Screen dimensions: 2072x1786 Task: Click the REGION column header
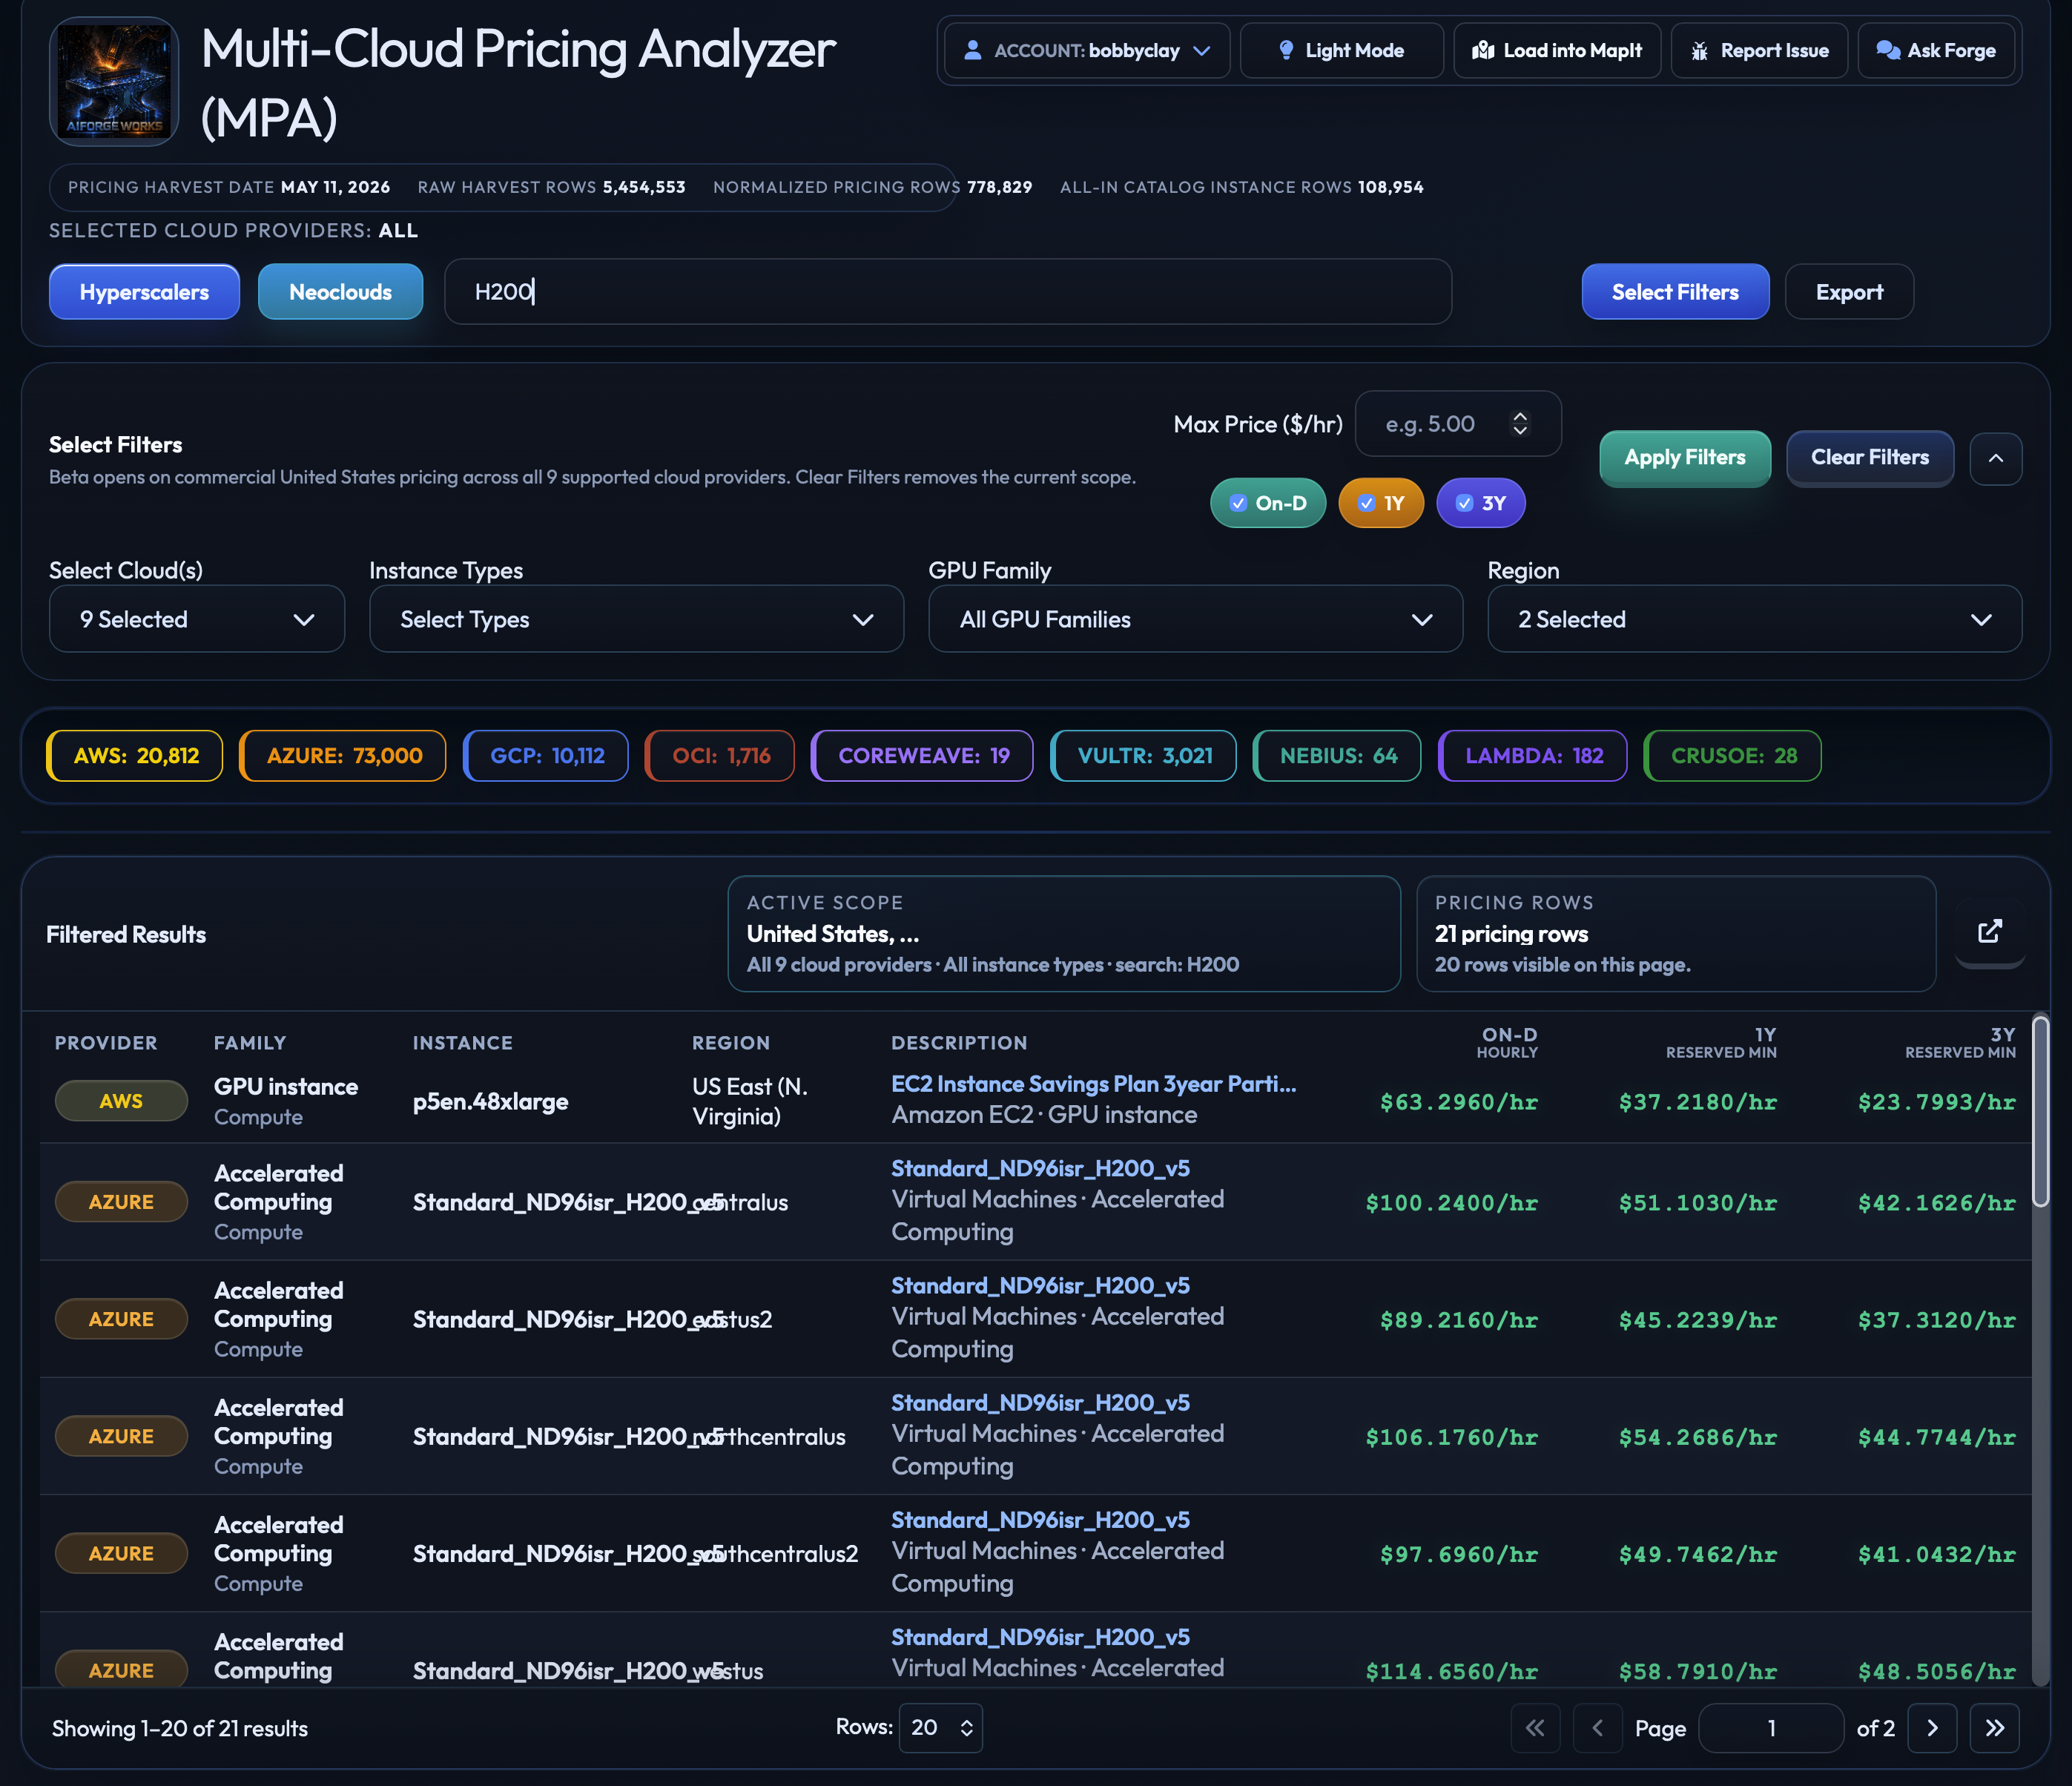[731, 1043]
